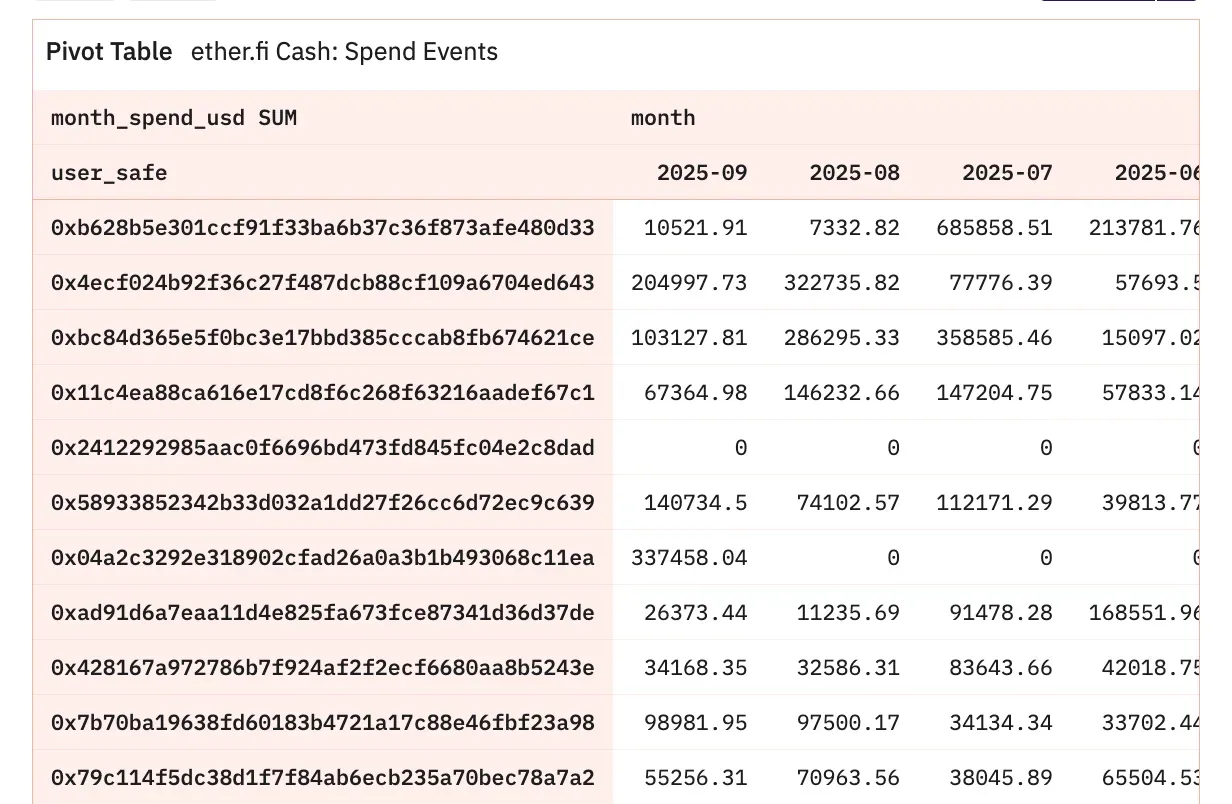Click the user_safe column header
The height and width of the screenshot is (804, 1232).
109,173
